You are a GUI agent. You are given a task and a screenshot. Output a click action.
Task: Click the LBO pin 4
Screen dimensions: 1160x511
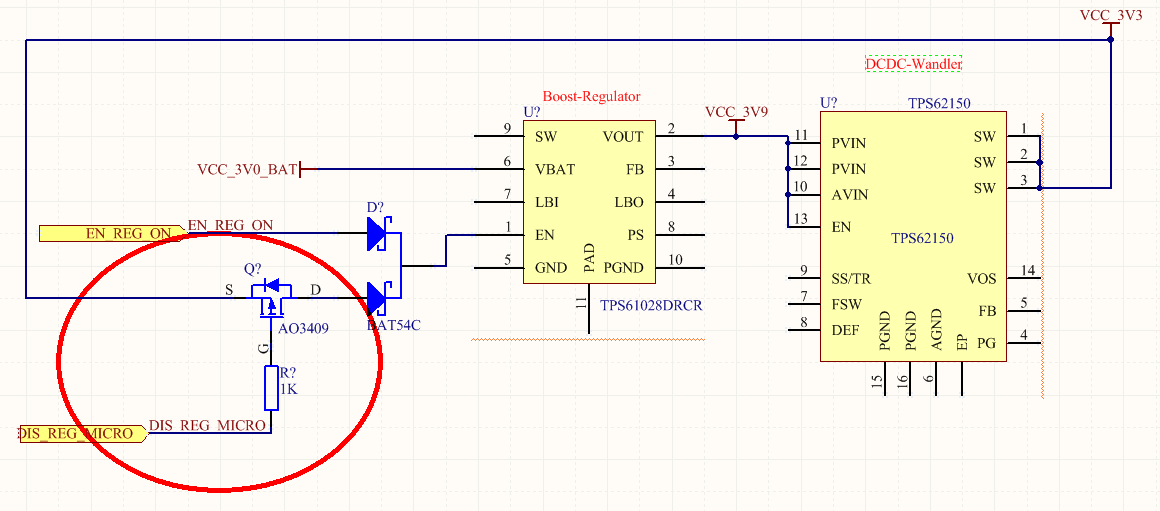[680, 202]
